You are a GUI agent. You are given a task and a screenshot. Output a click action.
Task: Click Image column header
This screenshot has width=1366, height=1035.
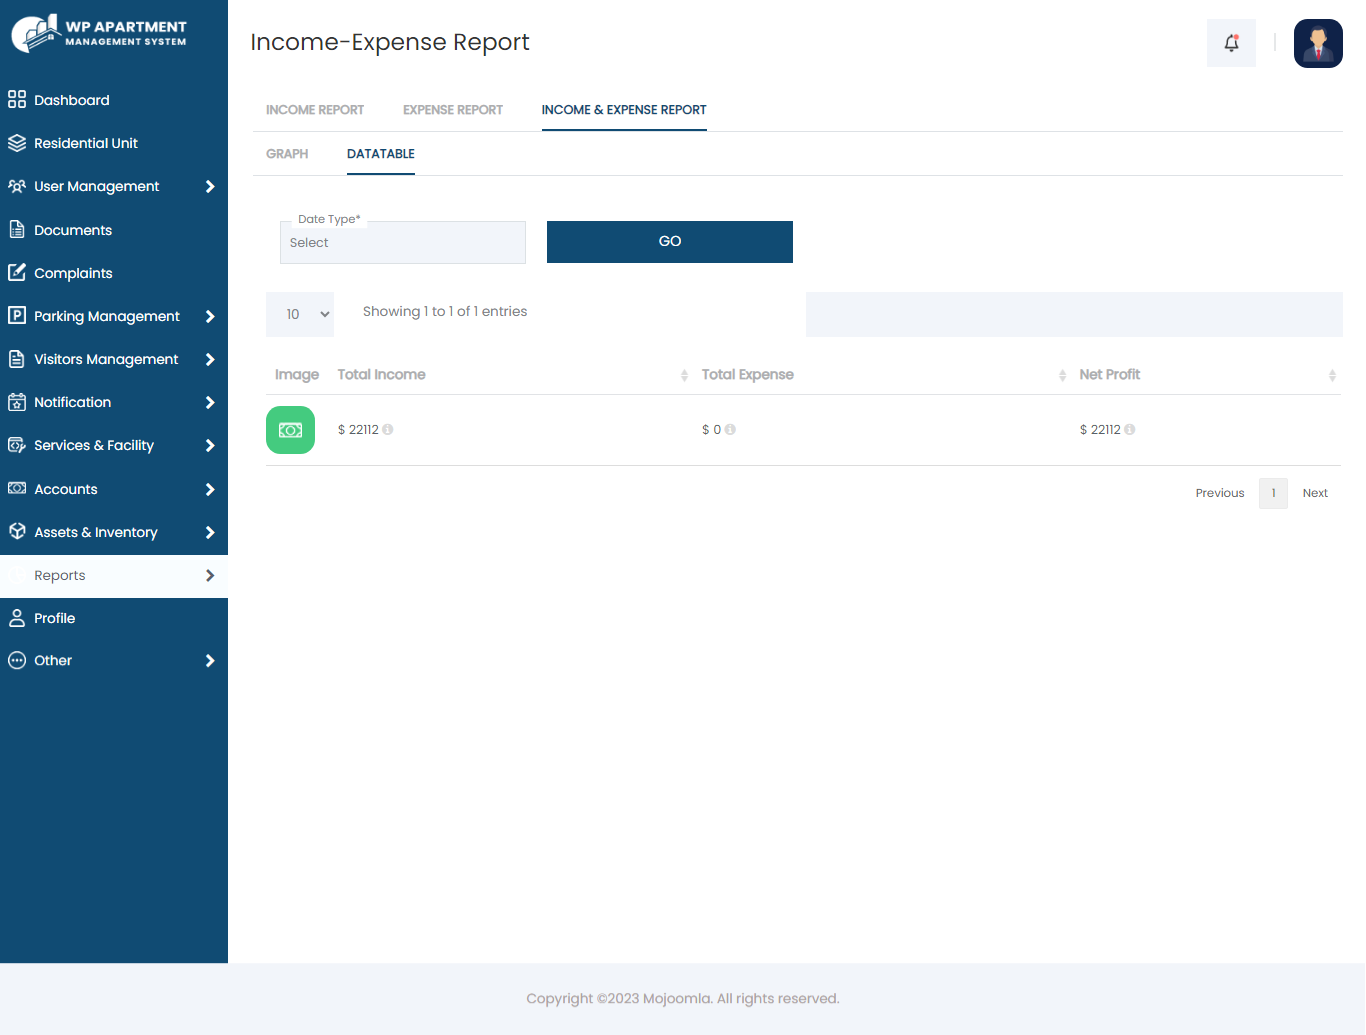(x=297, y=375)
